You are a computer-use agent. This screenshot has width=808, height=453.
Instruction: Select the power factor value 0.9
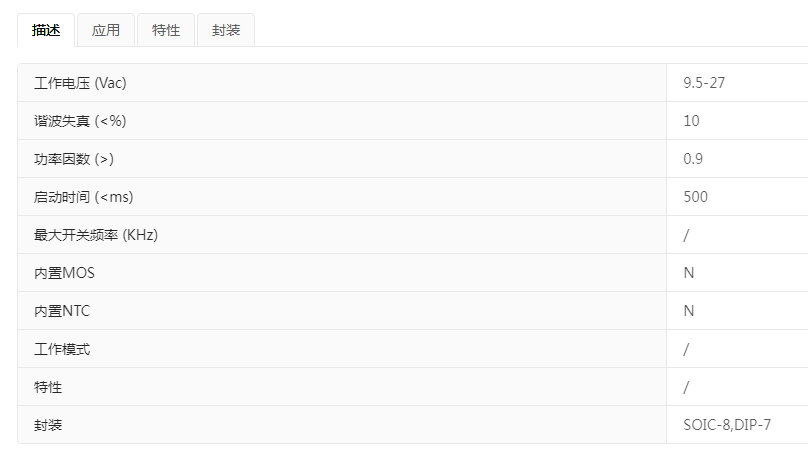[x=693, y=159]
